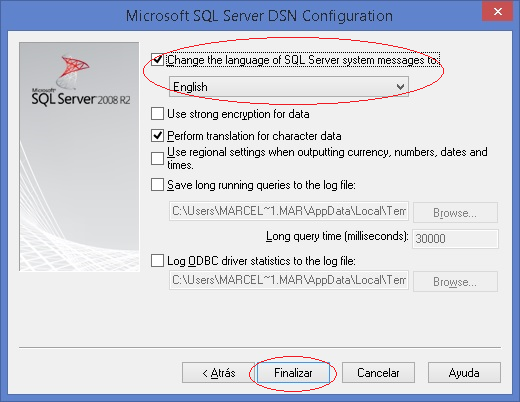Click the ODBC statistics log file path field
This screenshot has width=520, height=402.
point(289,280)
